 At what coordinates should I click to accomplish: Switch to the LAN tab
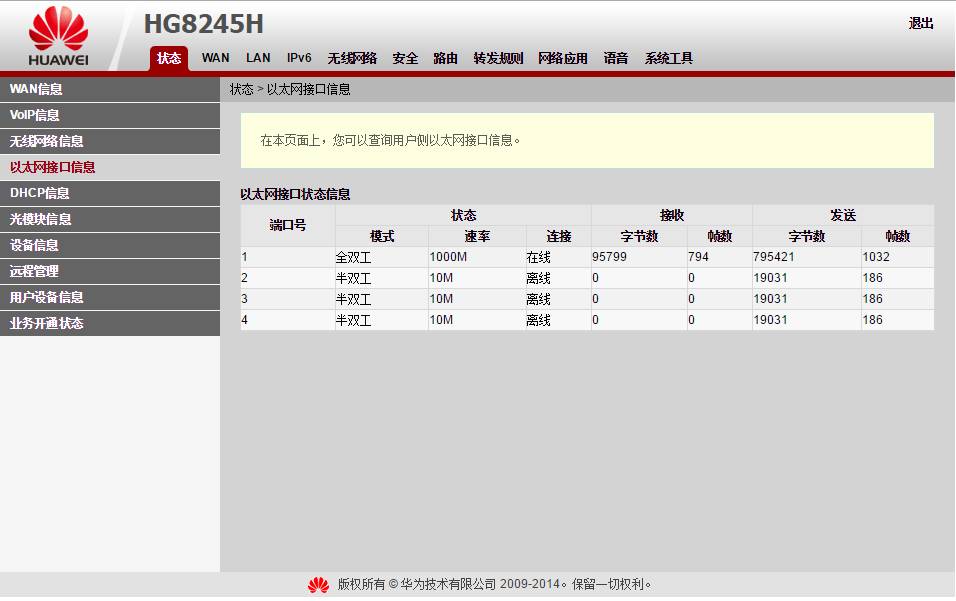[x=257, y=58]
